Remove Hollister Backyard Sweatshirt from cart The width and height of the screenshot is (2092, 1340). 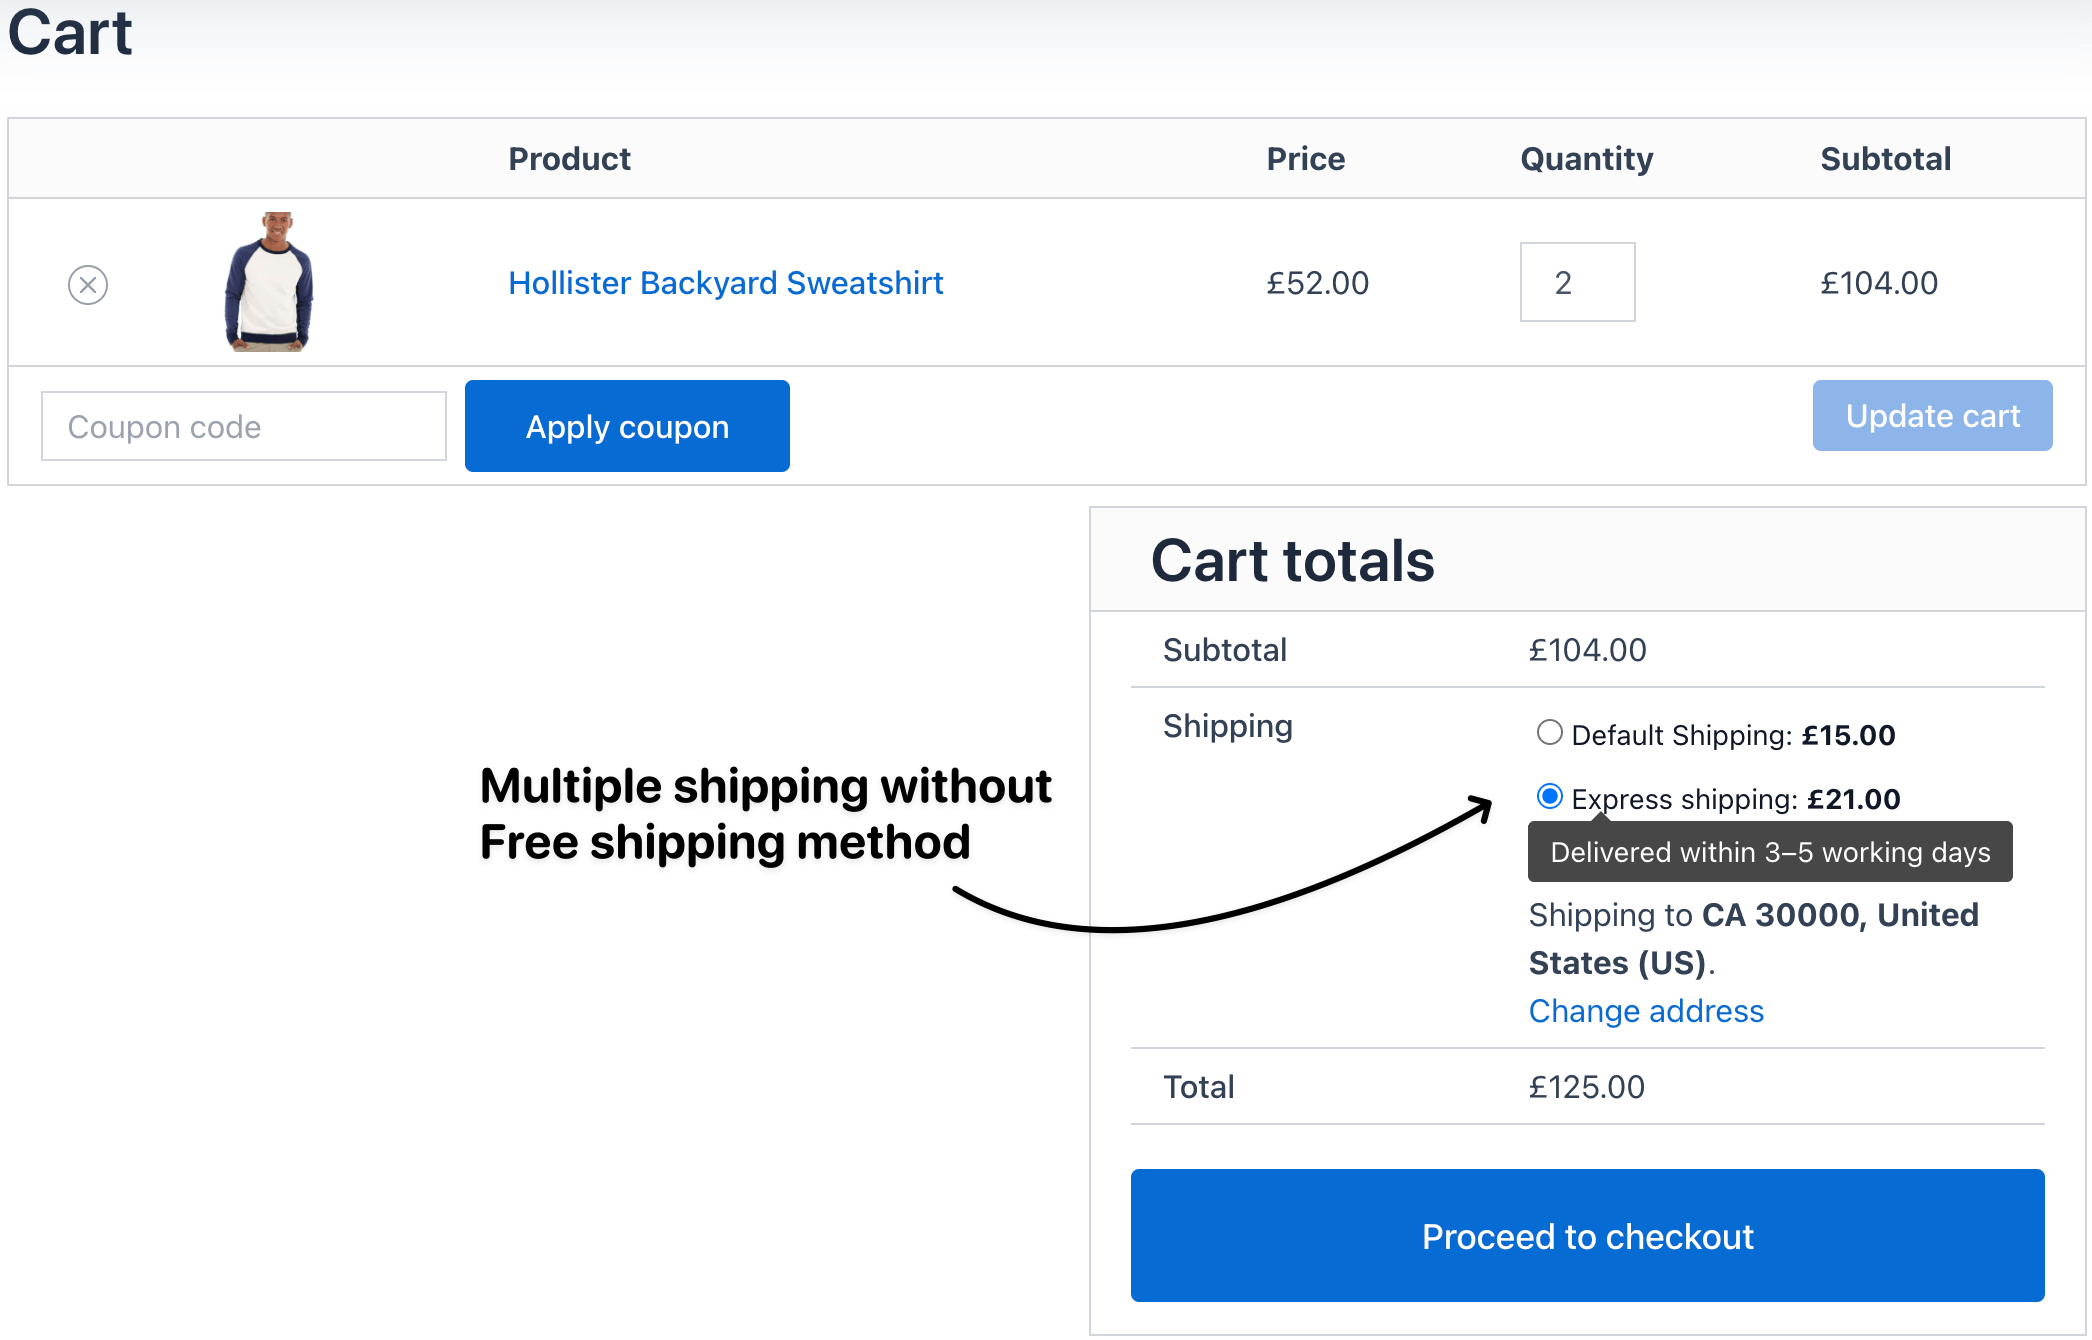[88, 285]
